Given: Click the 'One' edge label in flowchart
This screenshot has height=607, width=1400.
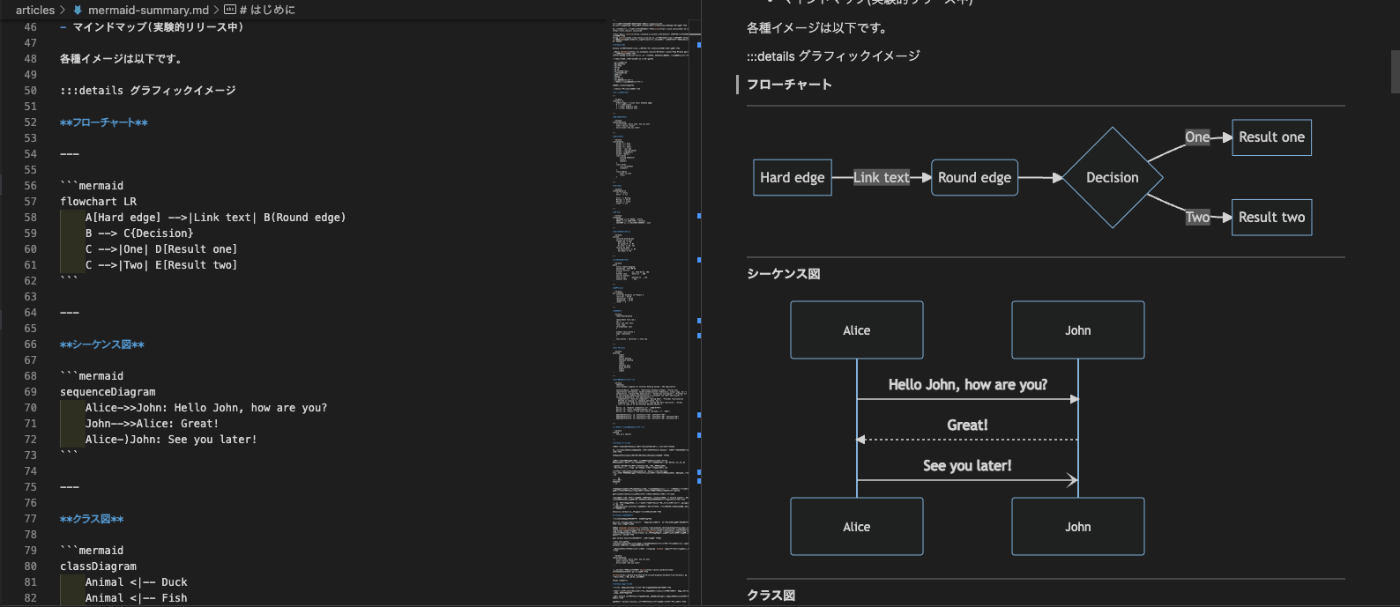Looking at the screenshot, I should 1197,137.
